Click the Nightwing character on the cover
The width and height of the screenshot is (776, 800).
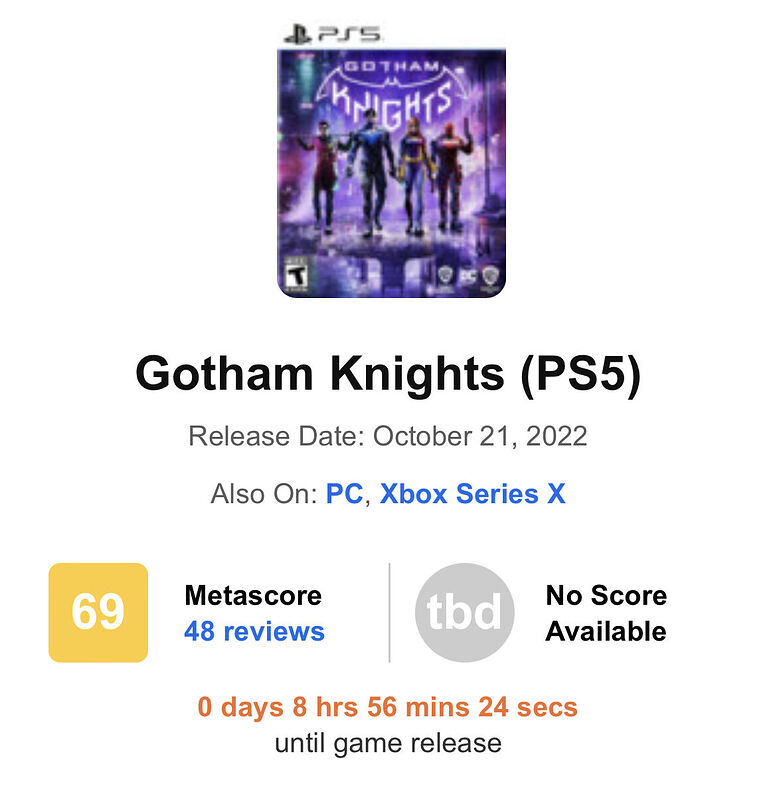click(x=372, y=173)
